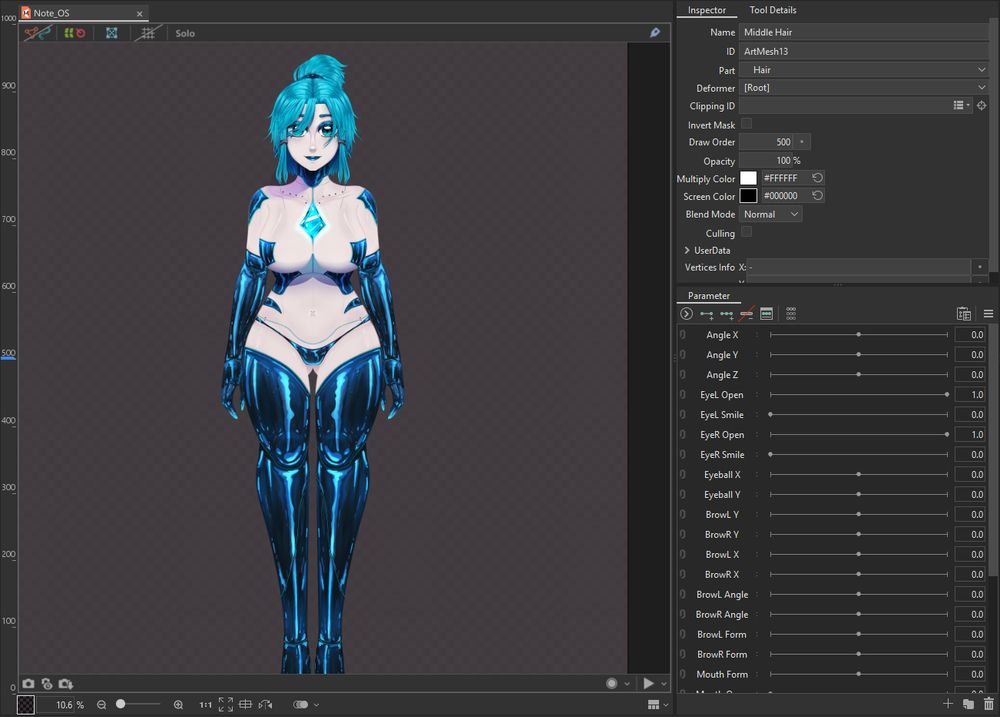This screenshot has width=1000, height=717.
Task: Add three keyforms to the parameter
Action: (726, 313)
